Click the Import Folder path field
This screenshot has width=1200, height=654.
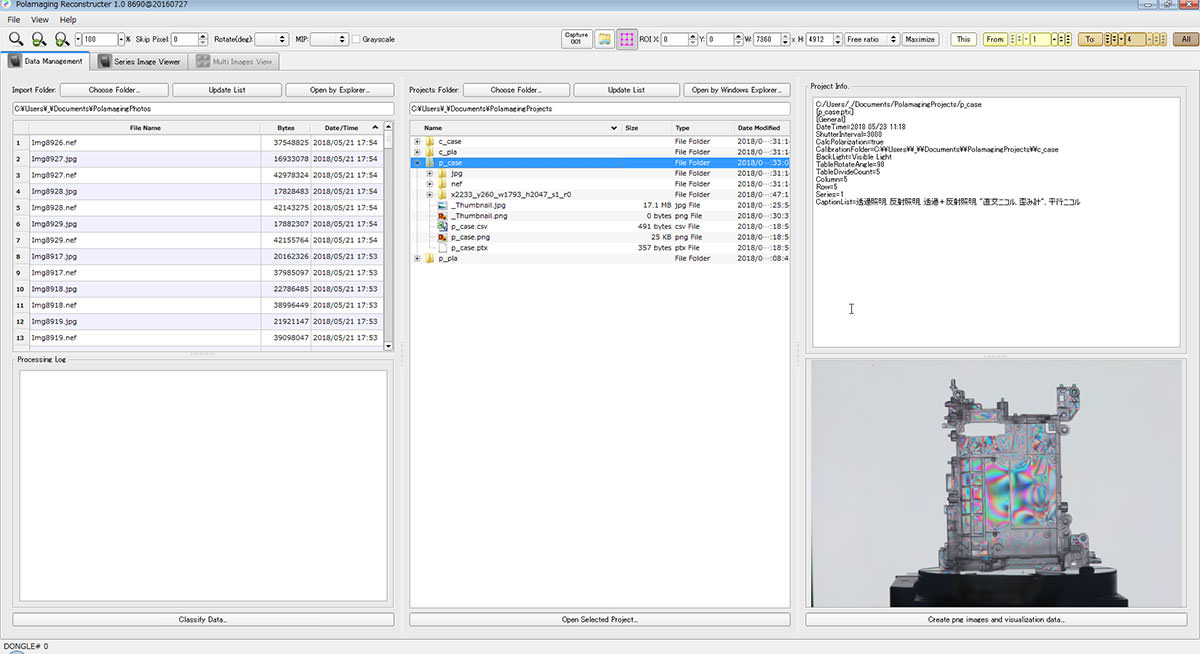(203, 108)
